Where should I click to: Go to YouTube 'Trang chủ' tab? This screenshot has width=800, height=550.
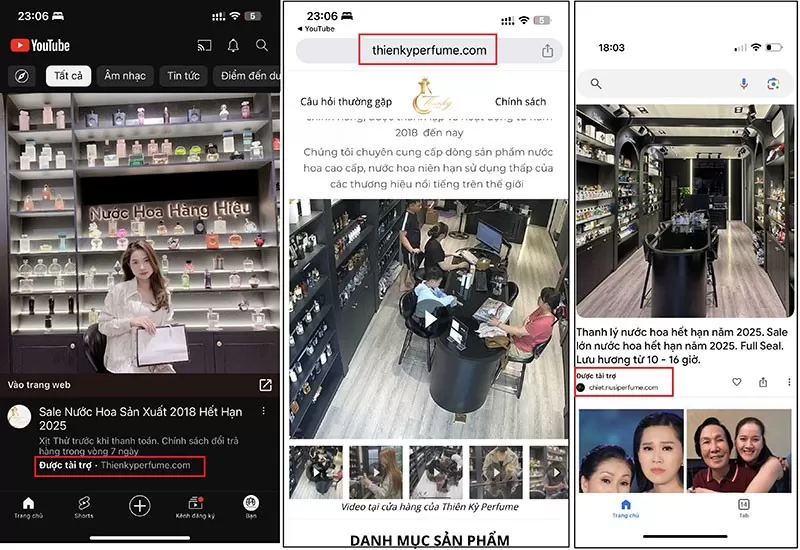point(29,508)
